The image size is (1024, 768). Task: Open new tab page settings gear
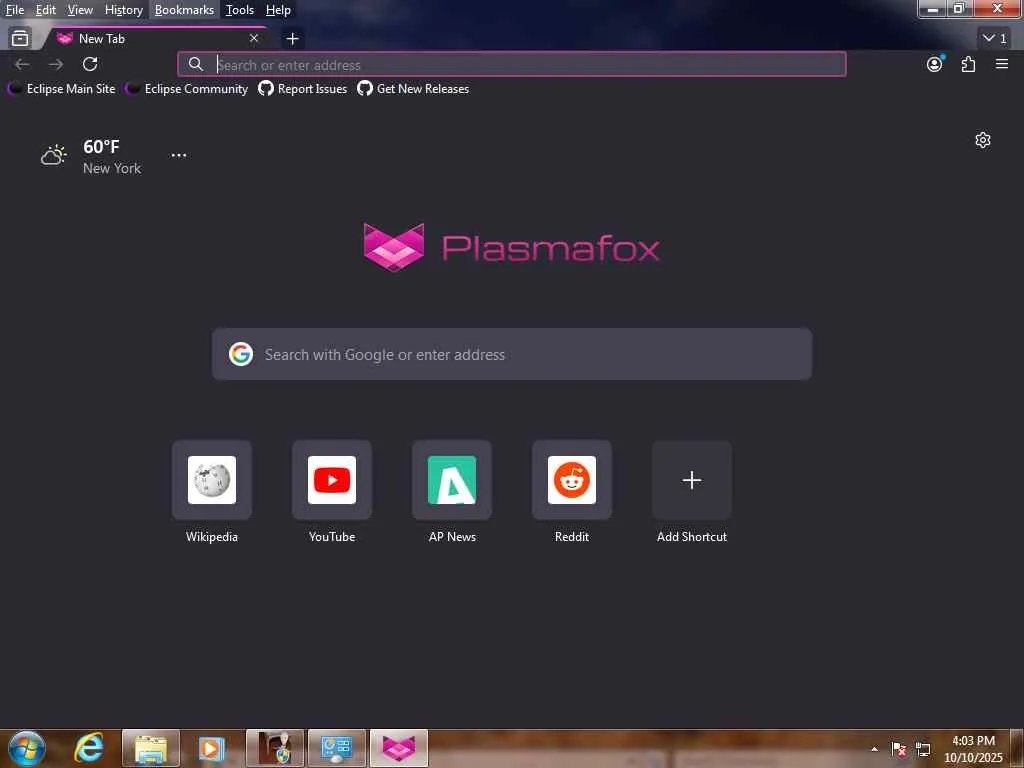tap(983, 140)
